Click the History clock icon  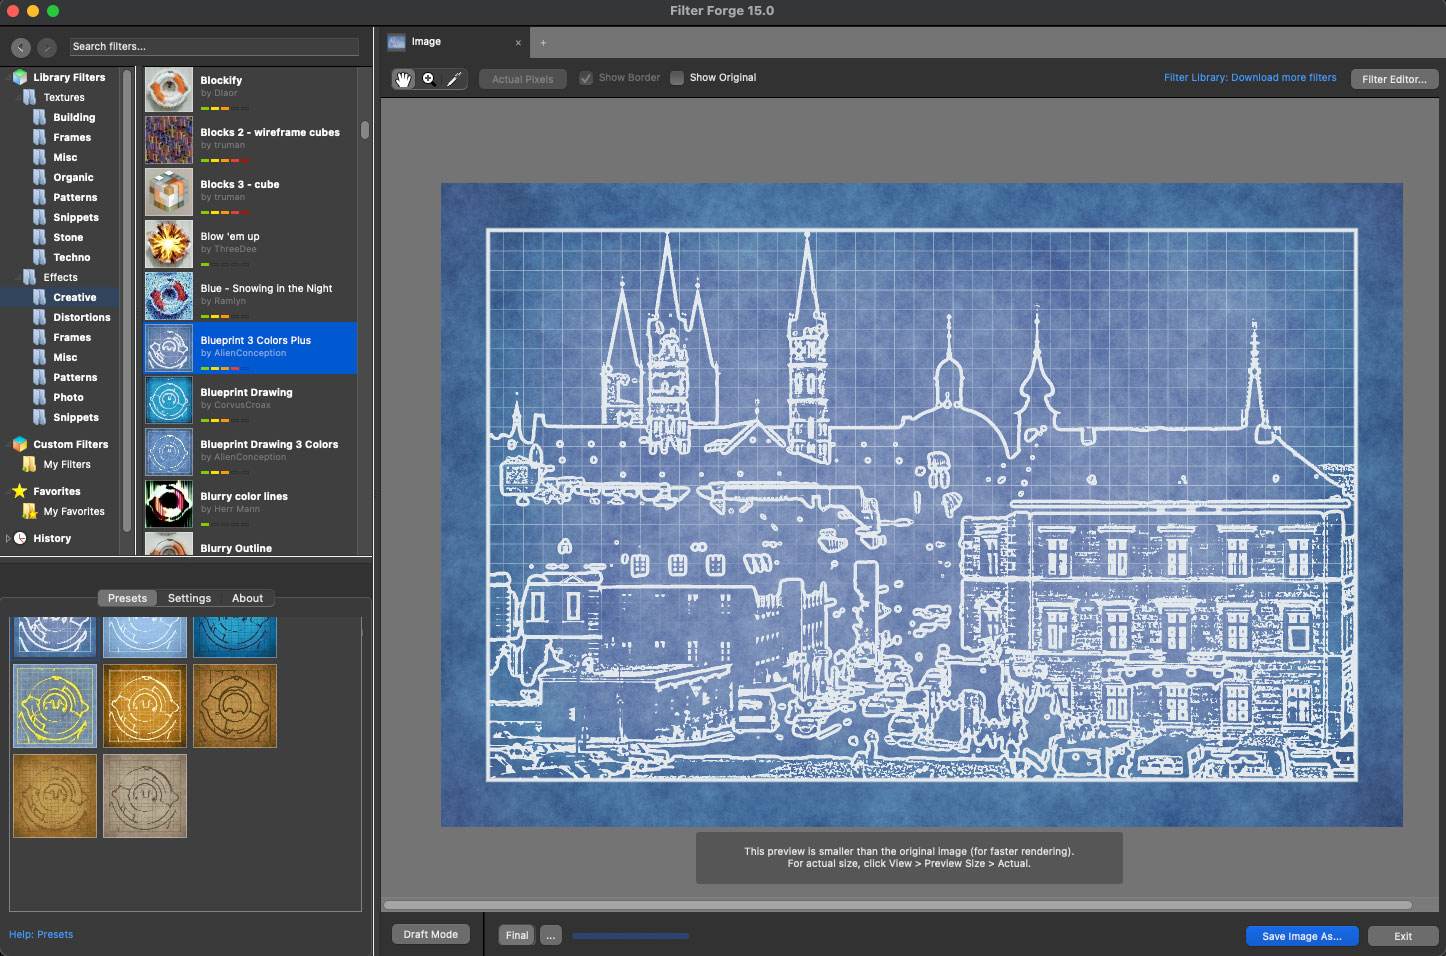point(20,538)
